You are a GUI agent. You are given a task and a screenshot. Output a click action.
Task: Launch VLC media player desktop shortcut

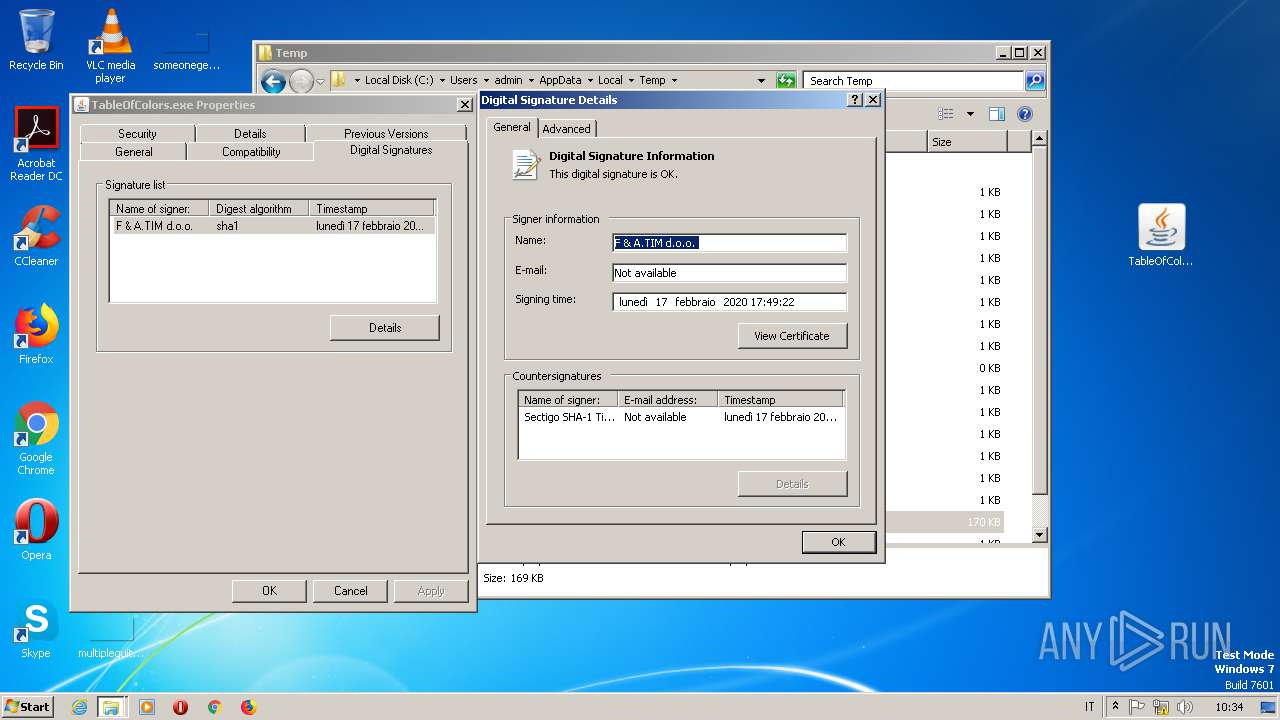pyautogui.click(x=110, y=45)
